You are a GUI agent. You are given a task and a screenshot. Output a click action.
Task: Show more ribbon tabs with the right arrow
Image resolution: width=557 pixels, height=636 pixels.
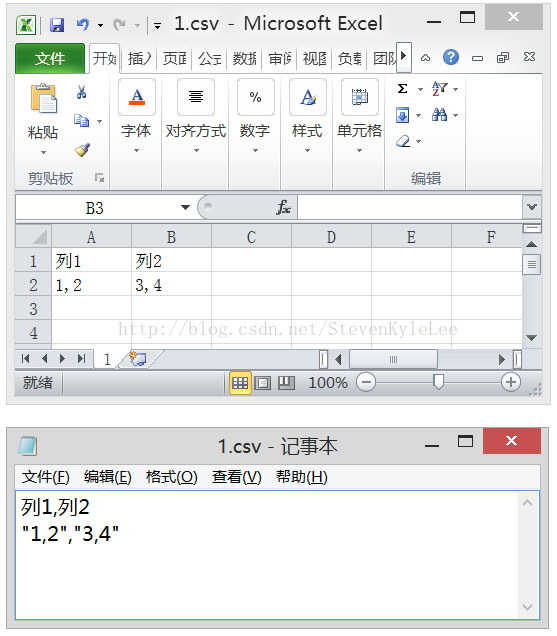coord(404,56)
